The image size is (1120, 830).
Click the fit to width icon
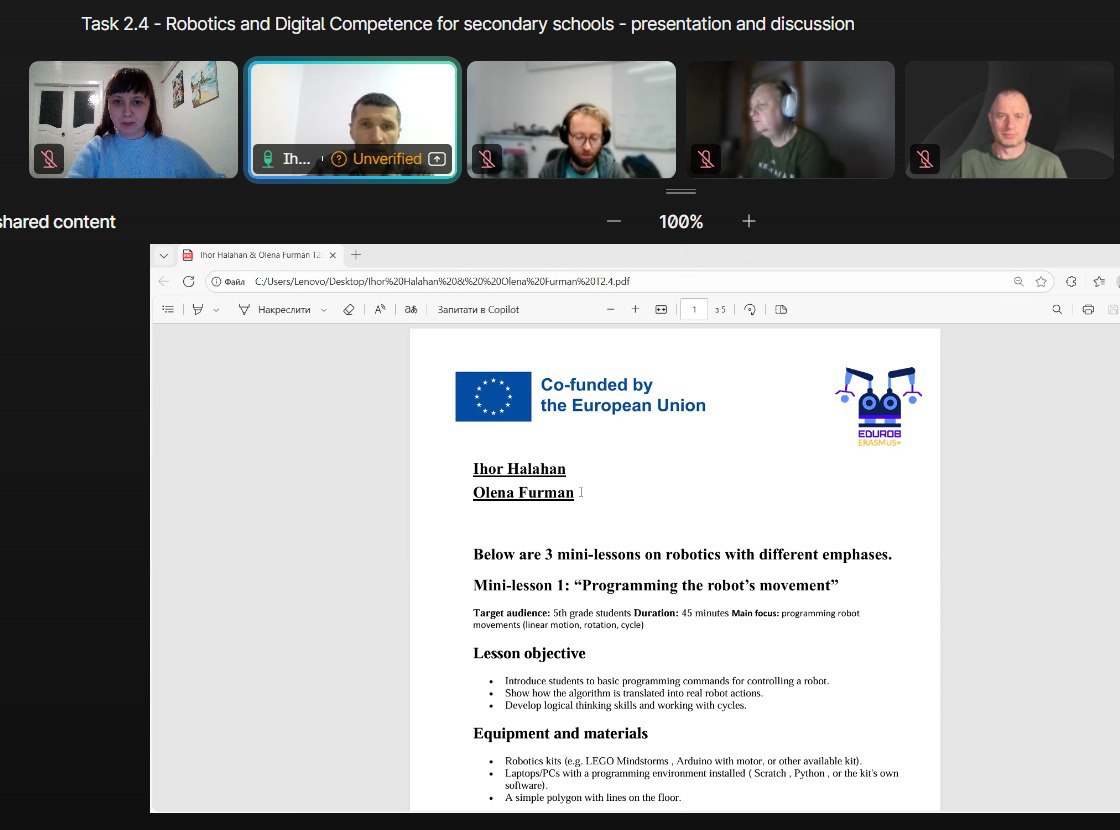coord(660,310)
